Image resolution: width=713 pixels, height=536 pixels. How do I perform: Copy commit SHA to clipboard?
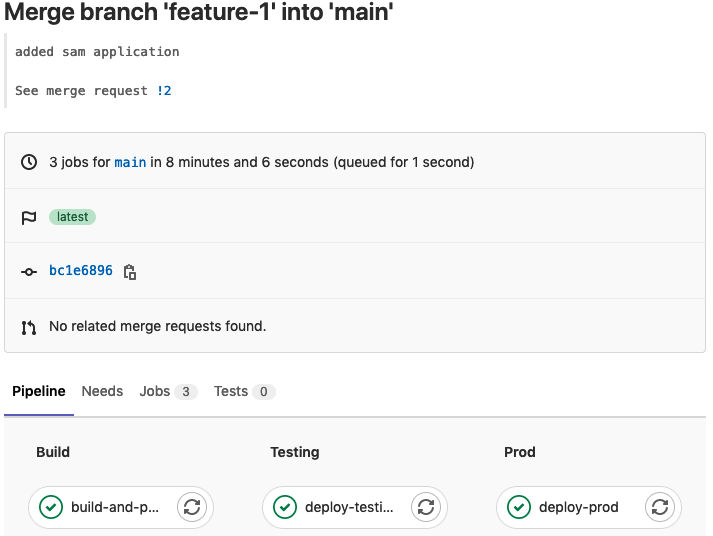pos(130,272)
